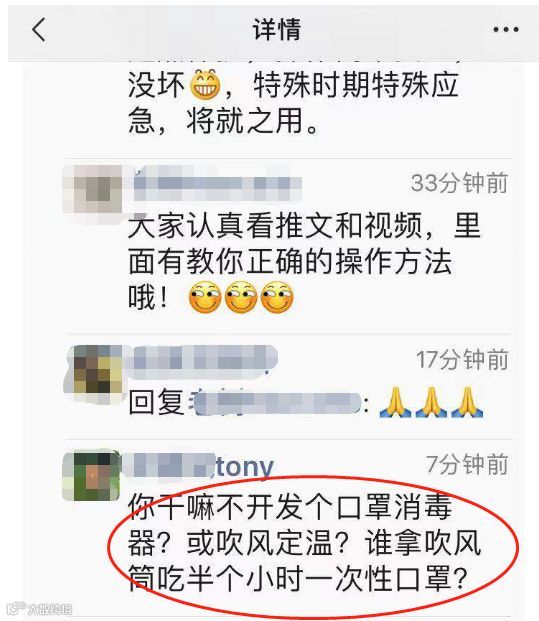
Task: Tap the first praying hands emoji
Action: point(395,402)
